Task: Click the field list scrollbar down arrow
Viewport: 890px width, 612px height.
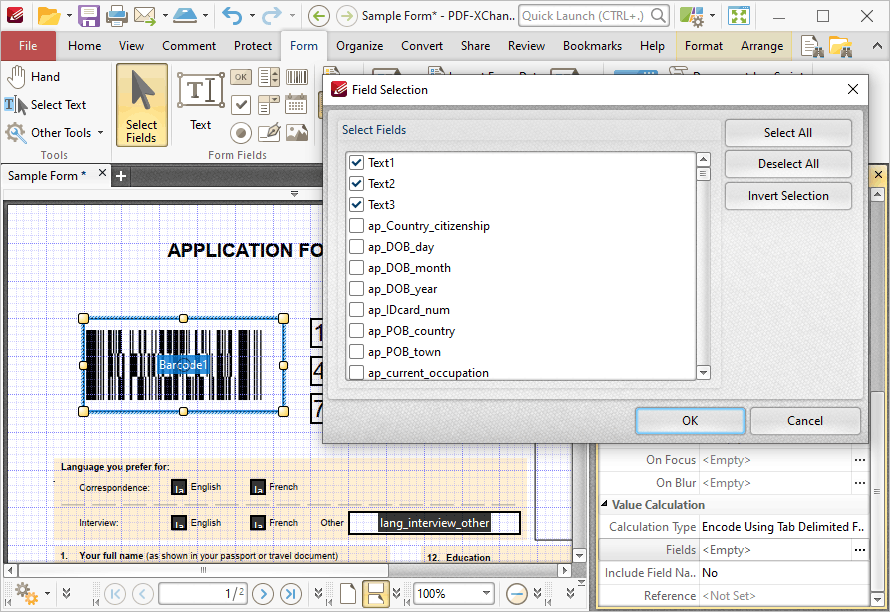Action: point(703,373)
